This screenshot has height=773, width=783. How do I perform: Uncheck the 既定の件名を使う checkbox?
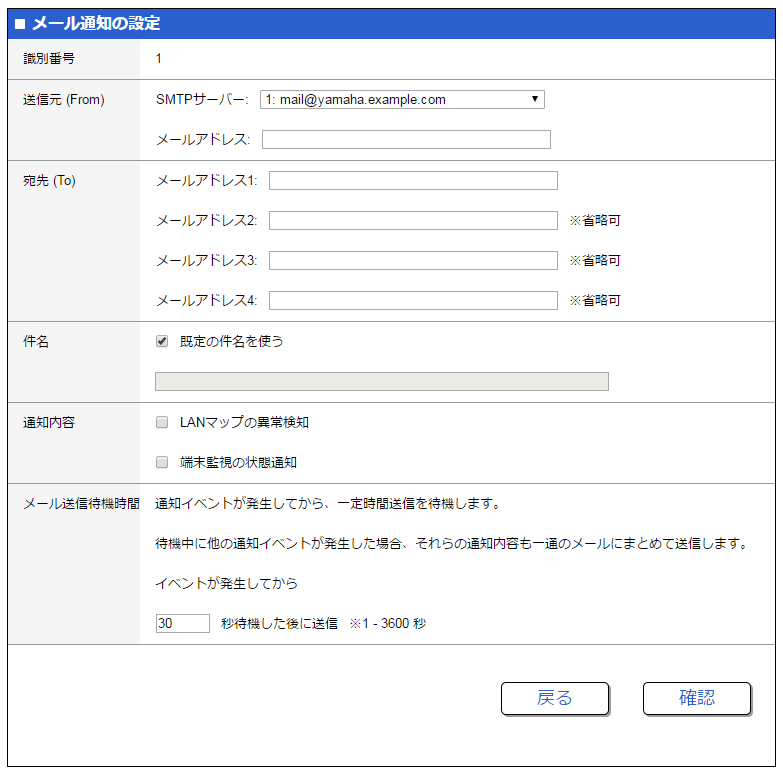pos(162,341)
